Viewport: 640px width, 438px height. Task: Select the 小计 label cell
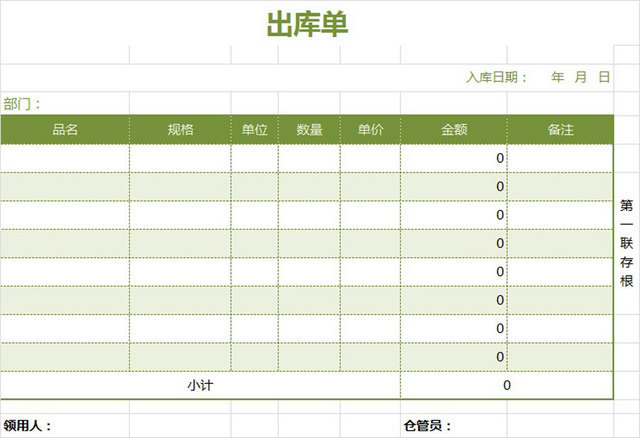pyautogui.click(x=200, y=385)
